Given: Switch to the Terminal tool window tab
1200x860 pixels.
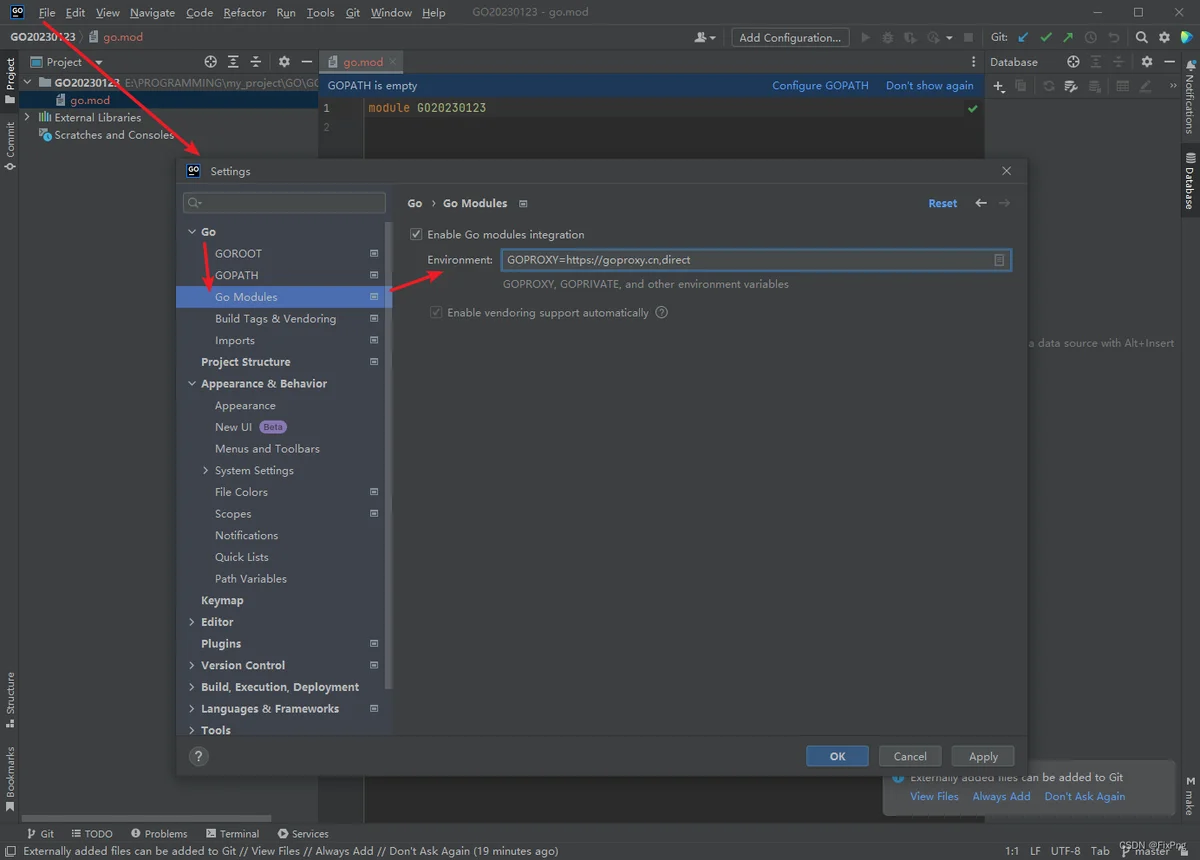Looking at the screenshot, I should click(232, 834).
